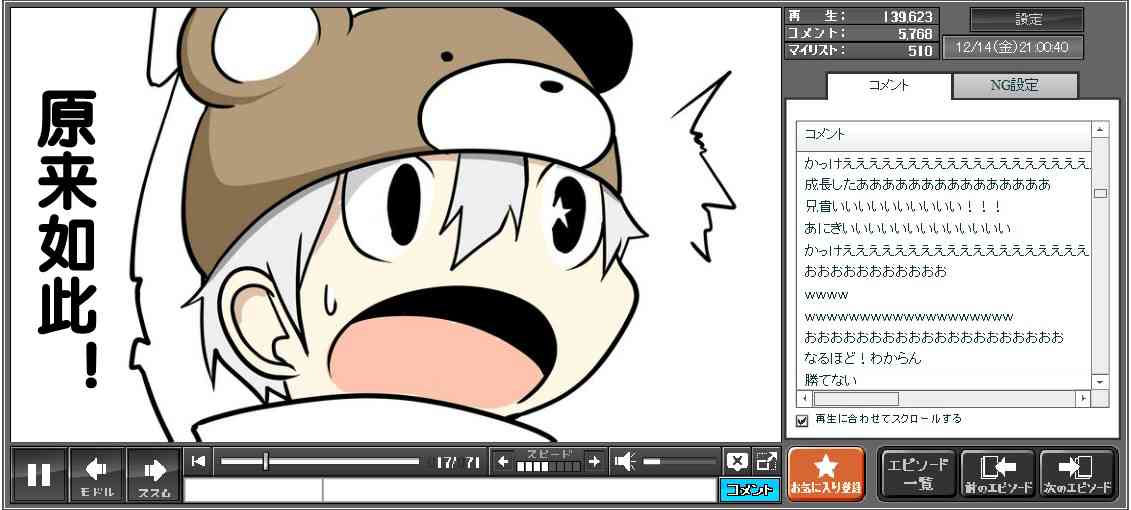The height and width of the screenshot is (510, 1131).
Task: Pause the video playback
Action: coord(39,474)
